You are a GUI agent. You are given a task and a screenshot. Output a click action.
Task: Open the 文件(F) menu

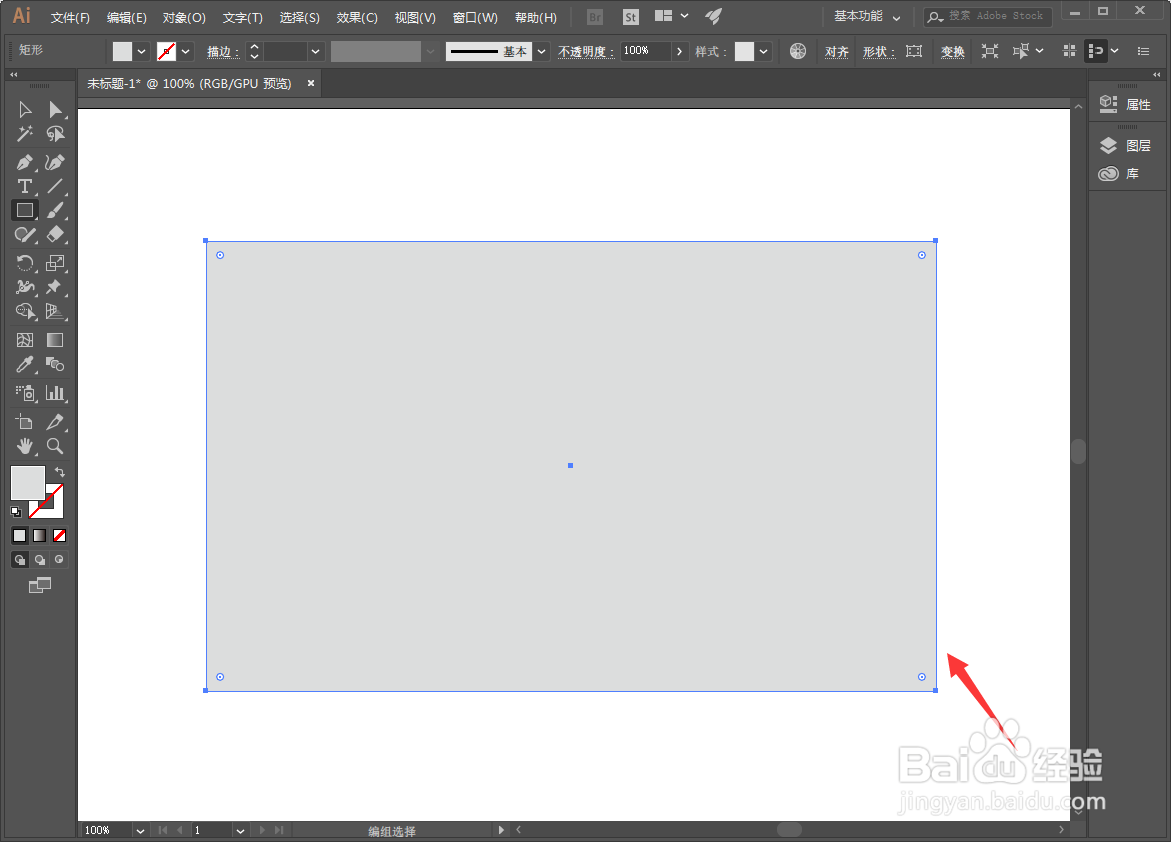(70, 17)
